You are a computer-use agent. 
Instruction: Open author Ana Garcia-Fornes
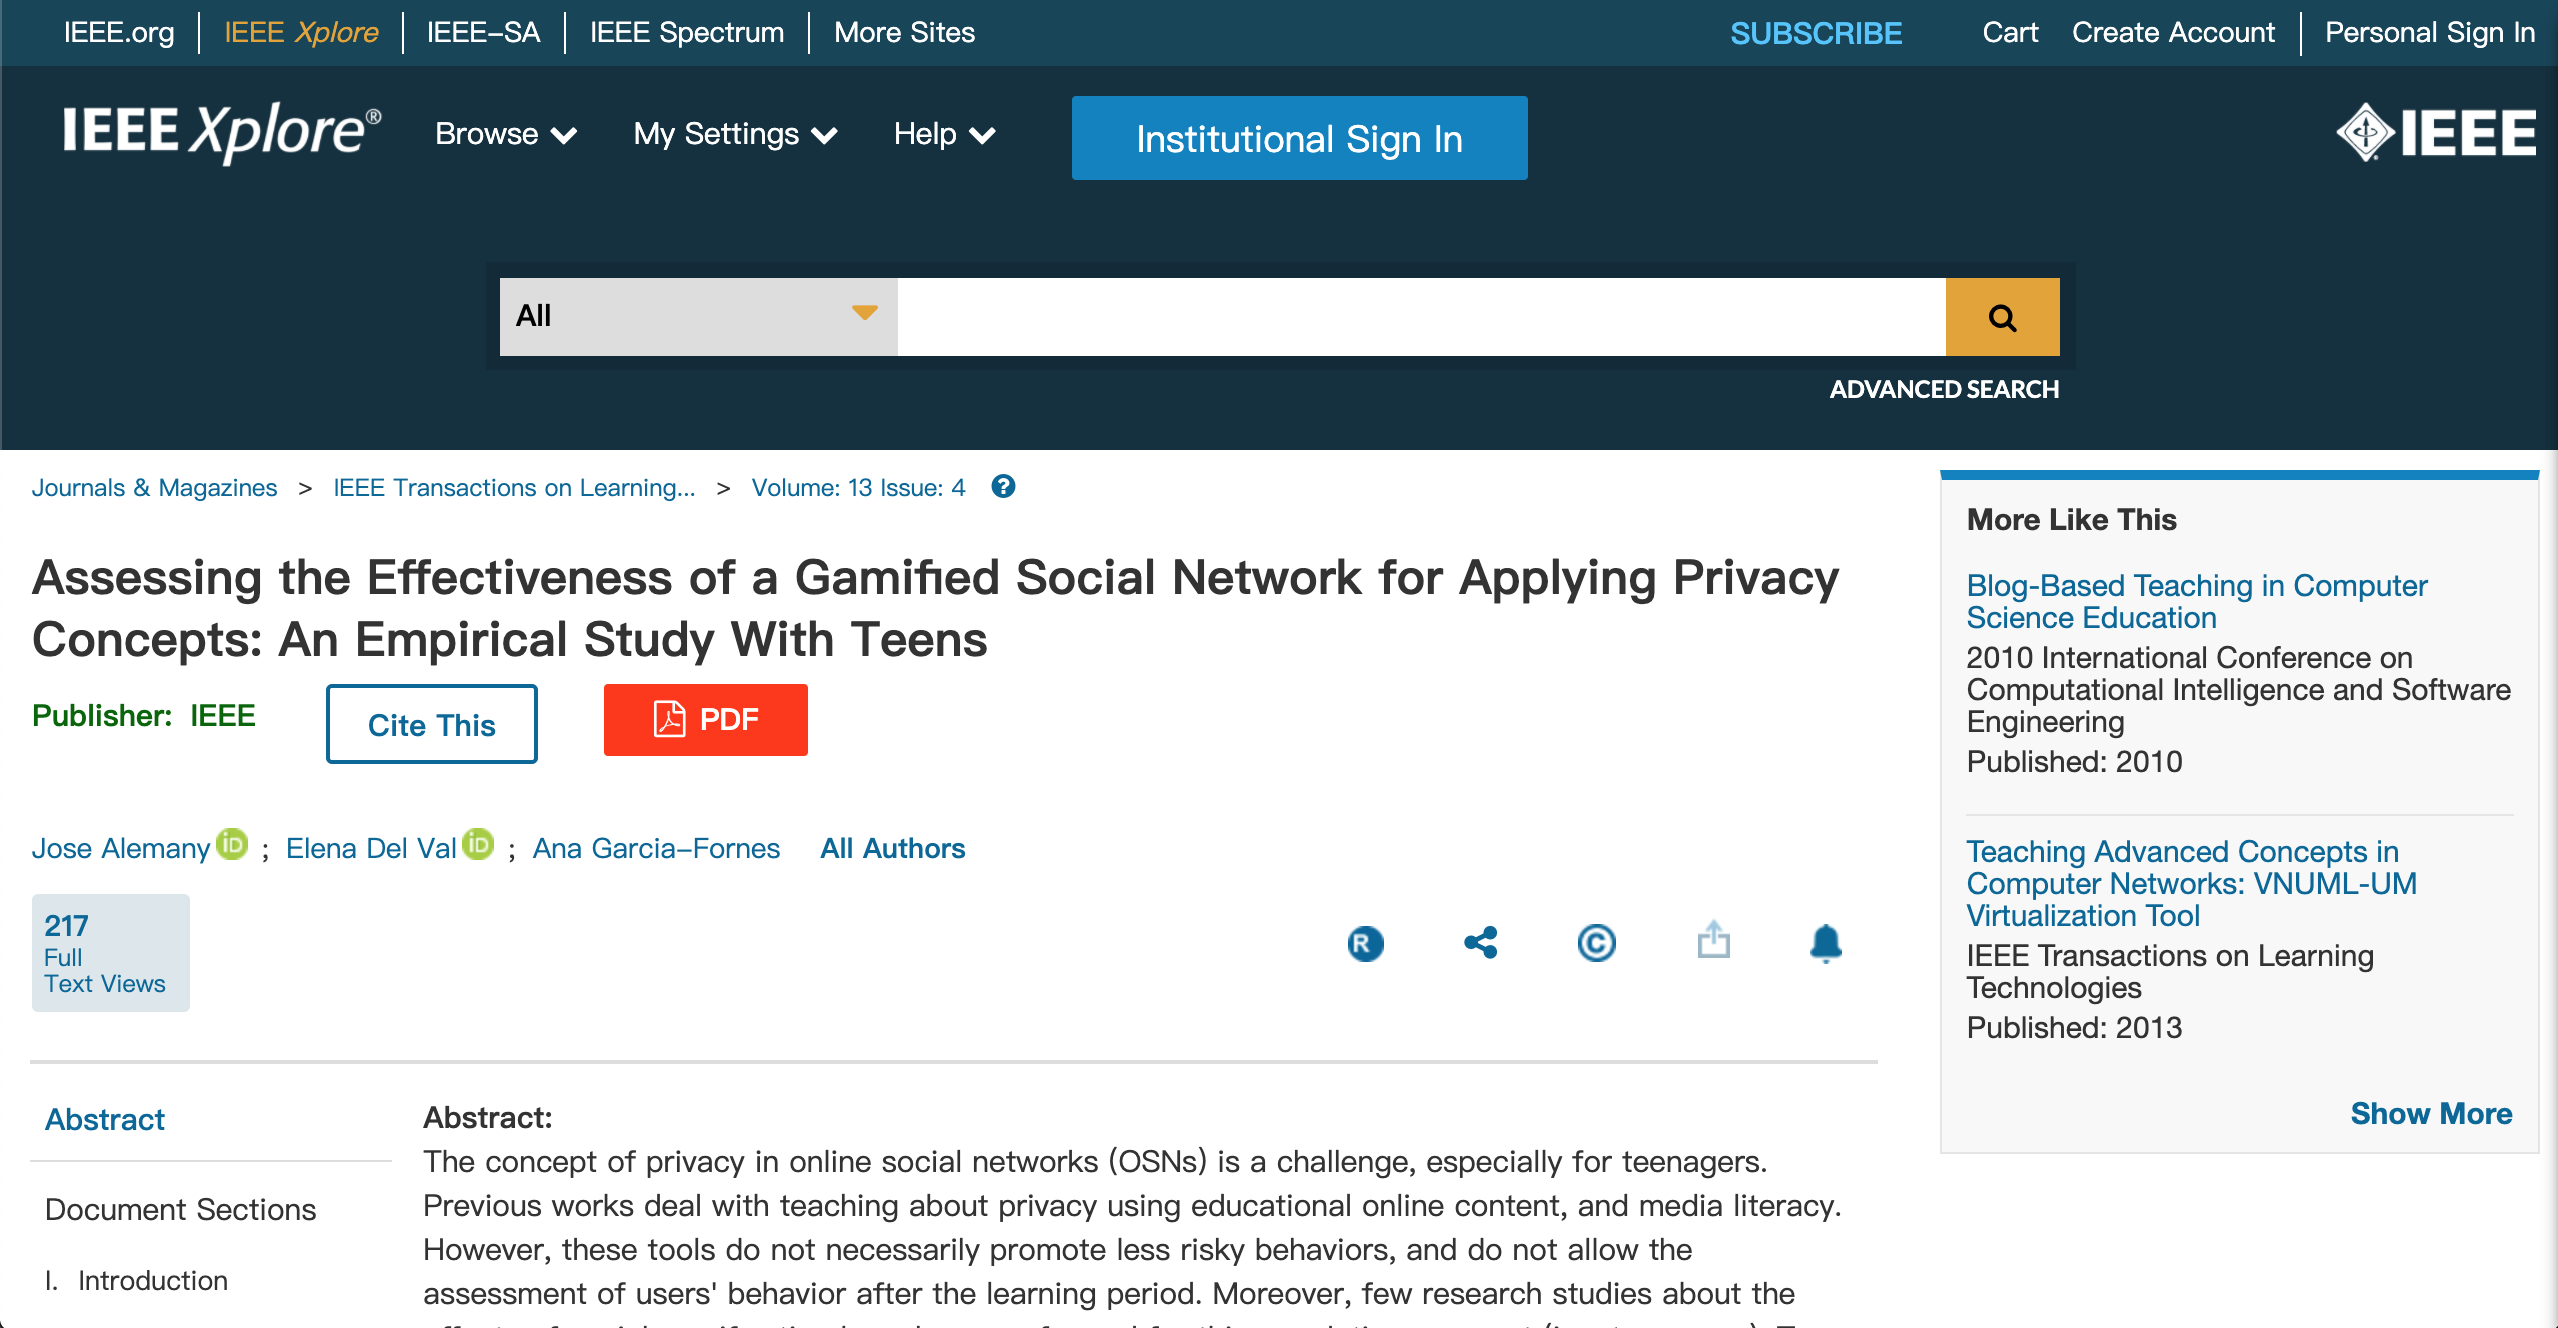coord(656,848)
